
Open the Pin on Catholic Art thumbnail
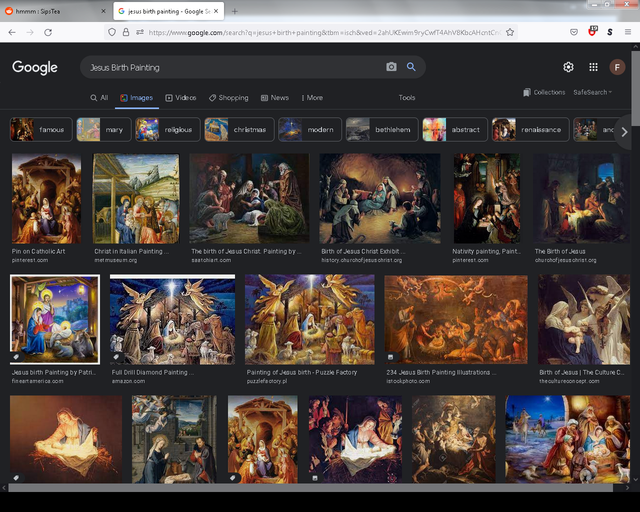46,198
